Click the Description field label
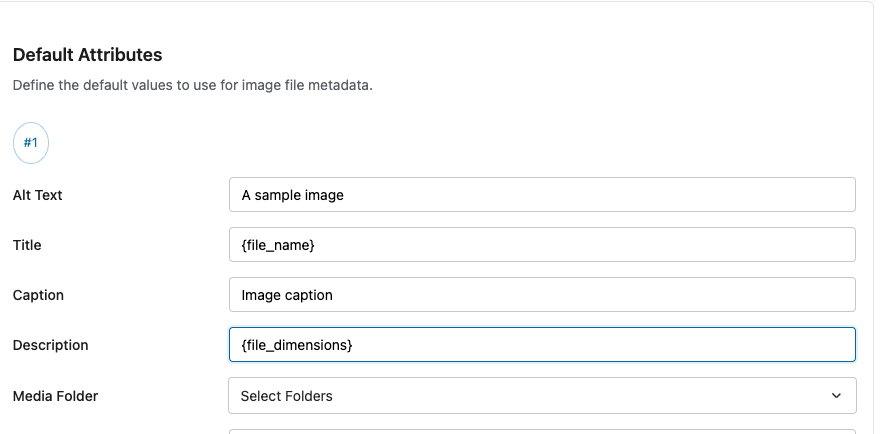Viewport: 889px width, 434px height. [50, 345]
